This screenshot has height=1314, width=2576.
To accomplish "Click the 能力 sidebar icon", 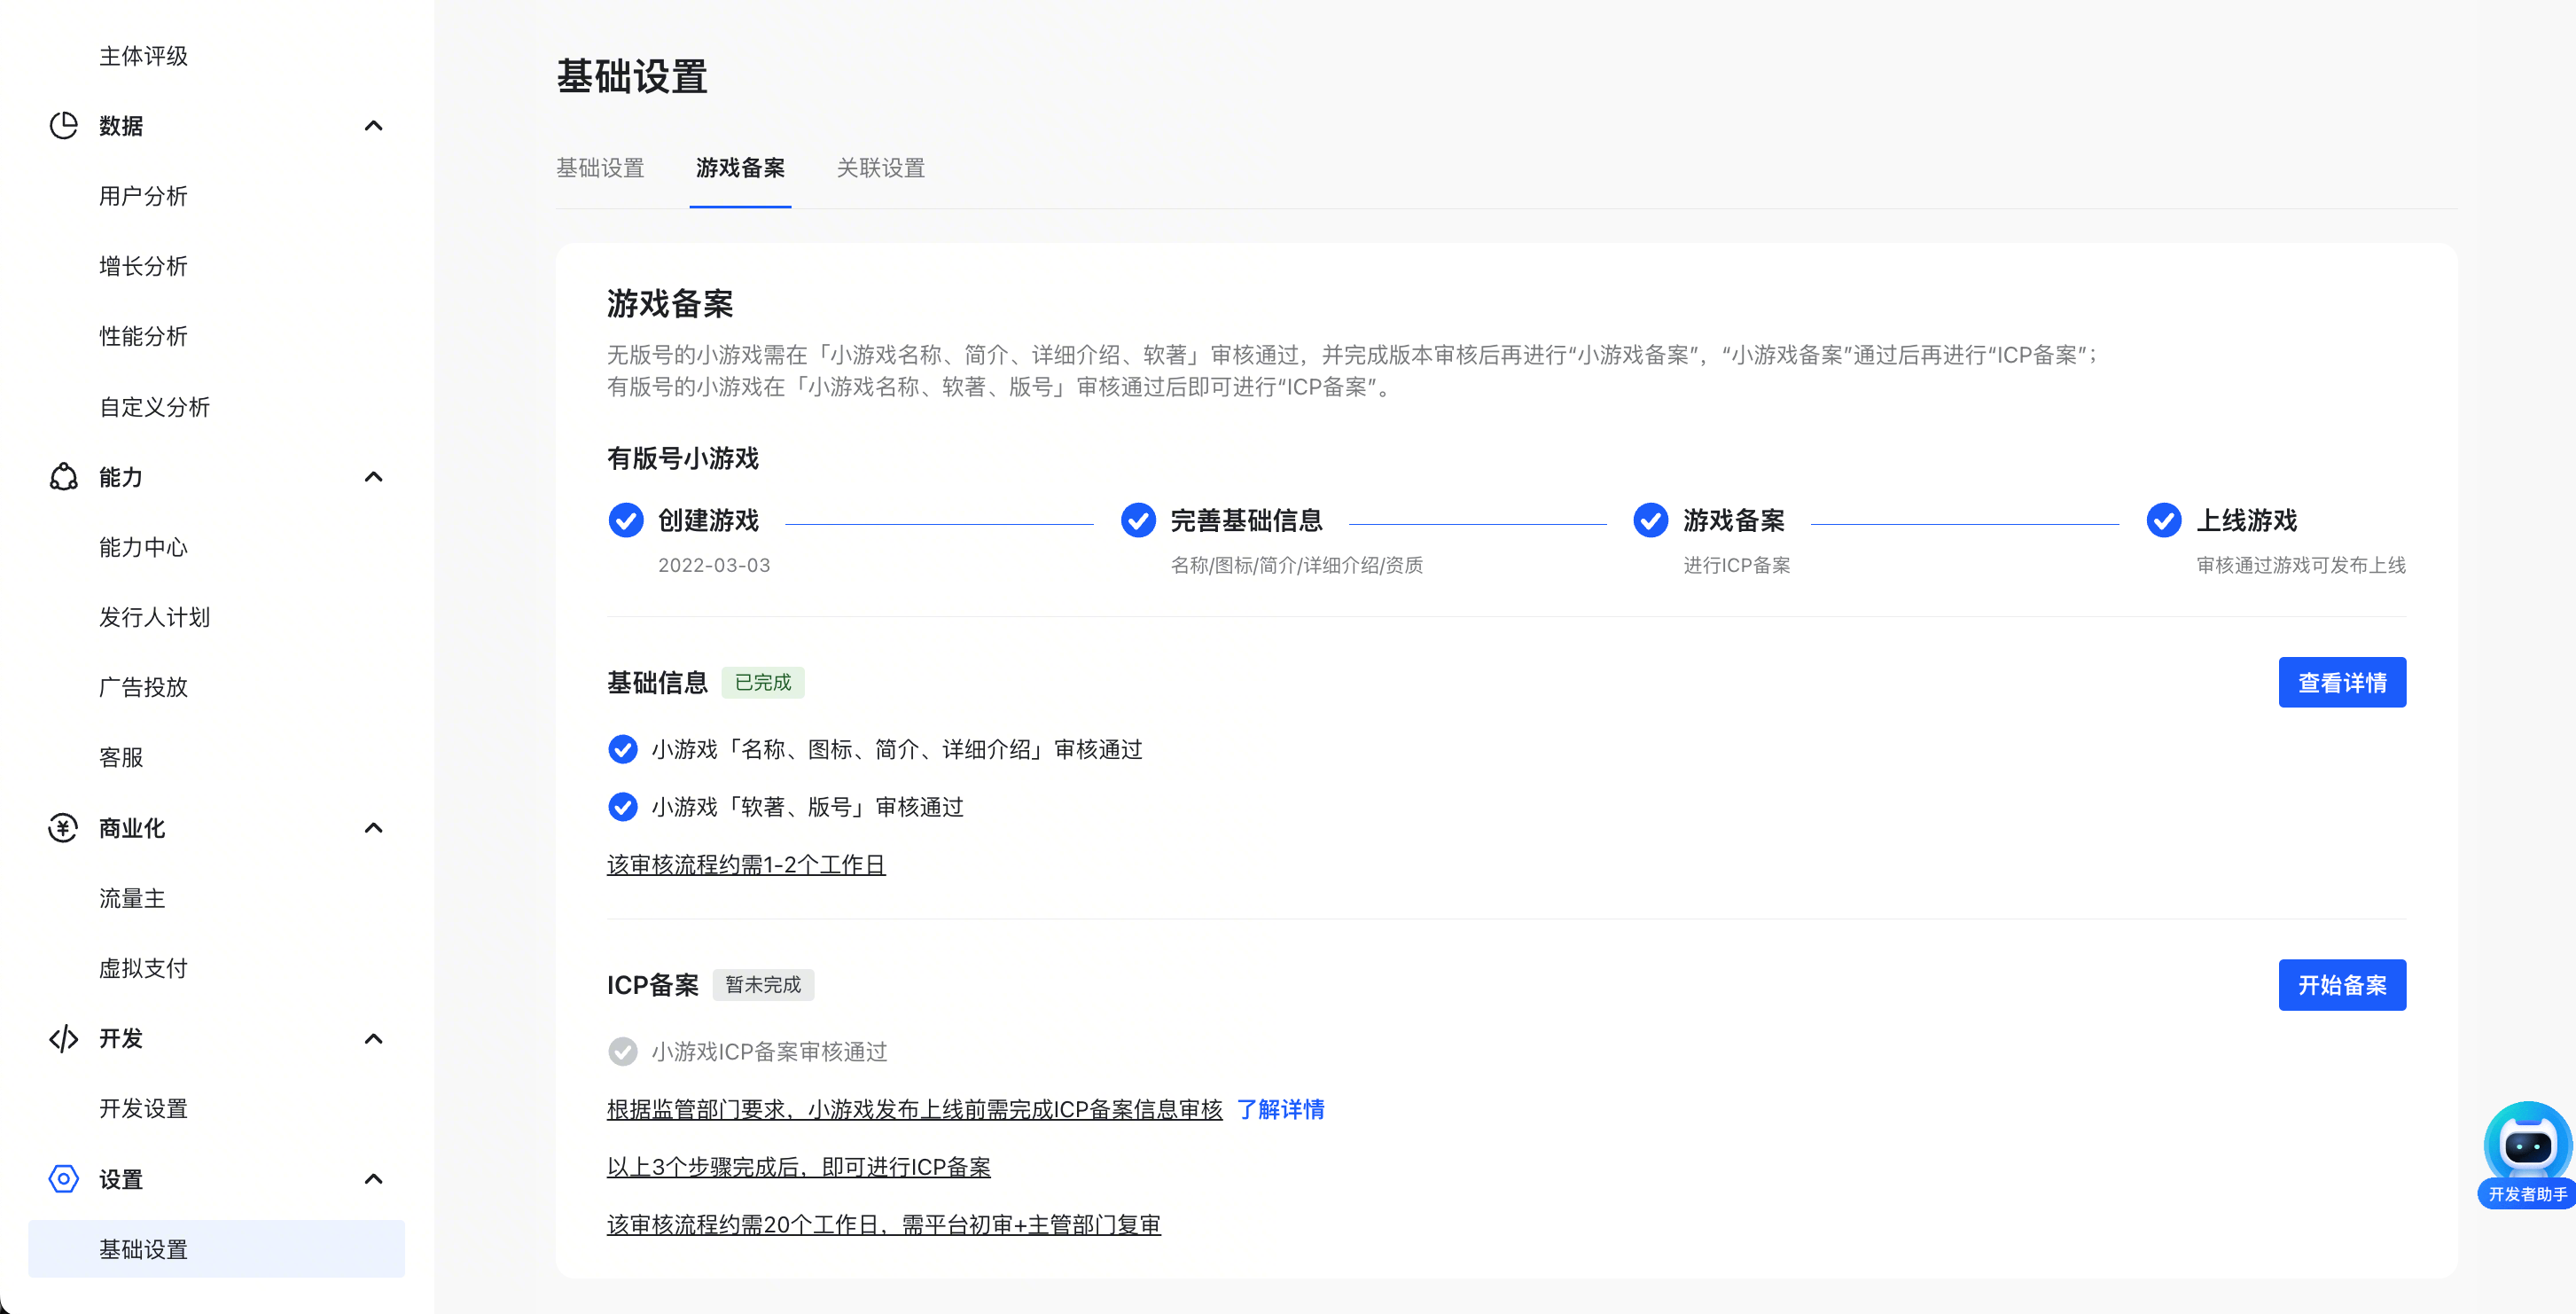I will pyautogui.click(x=63, y=477).
